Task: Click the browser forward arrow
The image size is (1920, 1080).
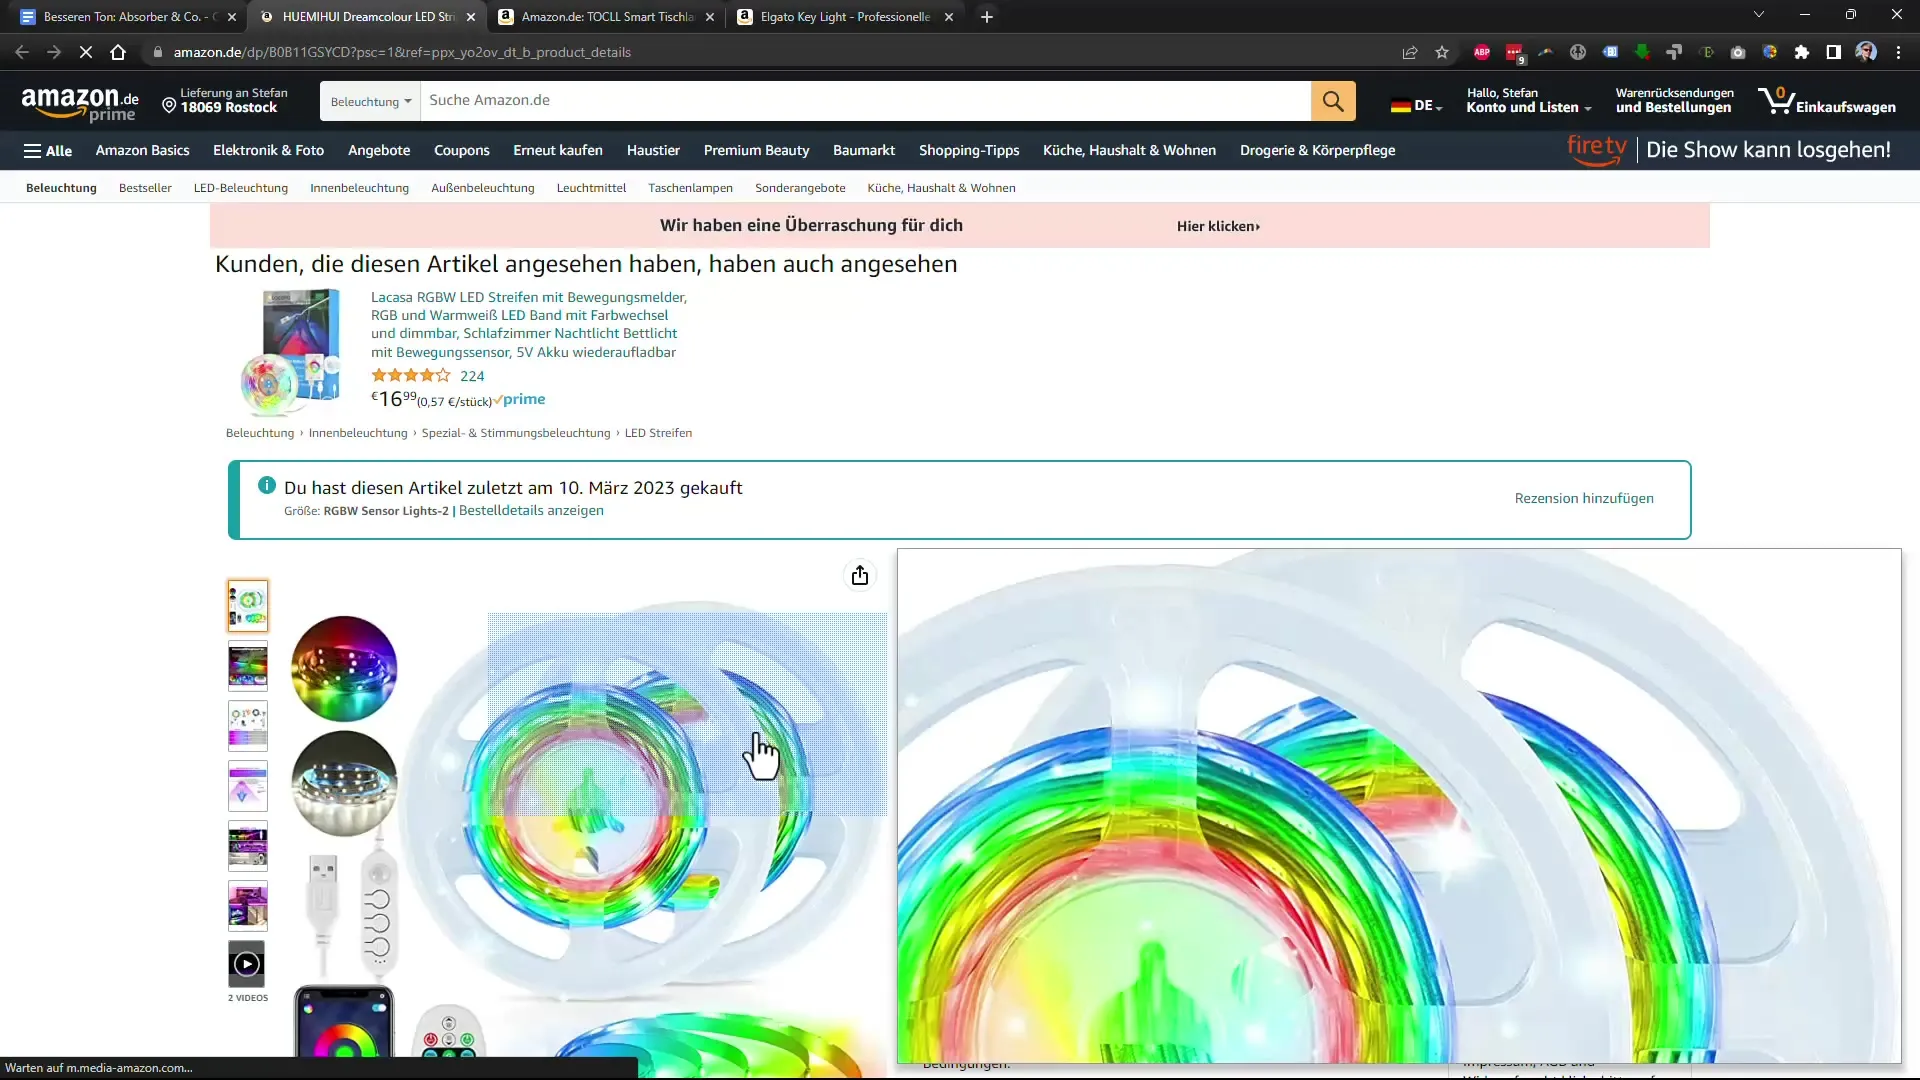Action: (x=54, y=52)
